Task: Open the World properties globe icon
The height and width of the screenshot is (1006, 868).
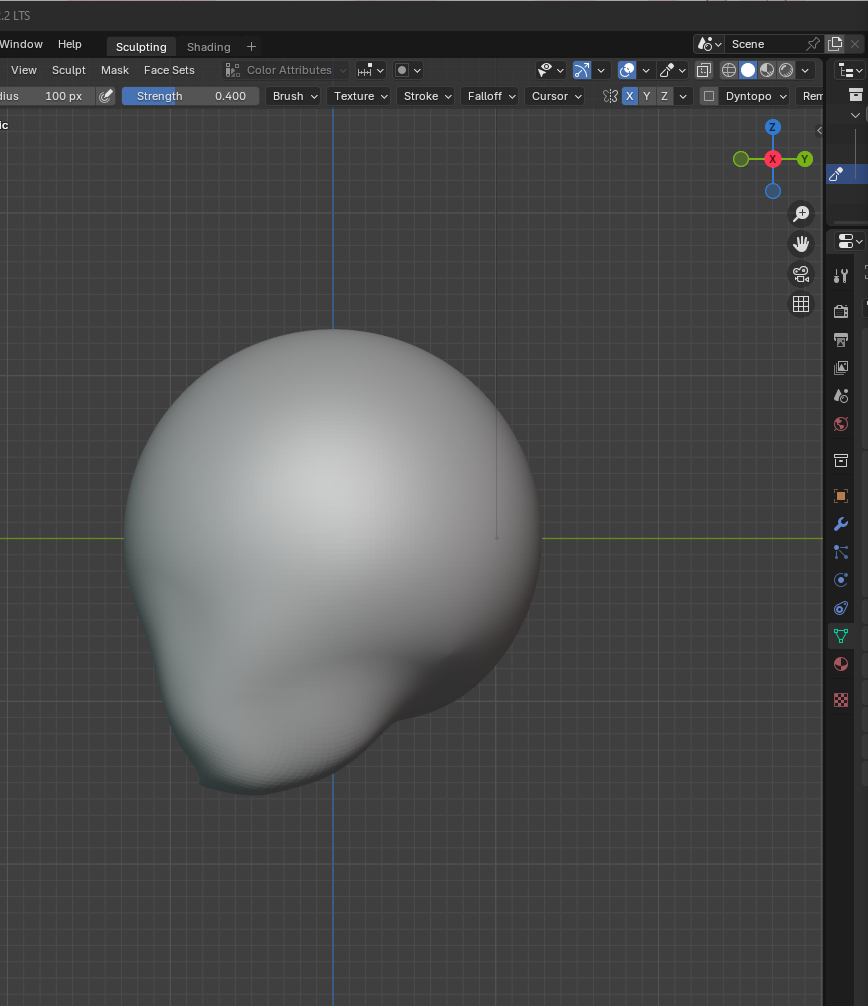Action: (x=841, y=424)
